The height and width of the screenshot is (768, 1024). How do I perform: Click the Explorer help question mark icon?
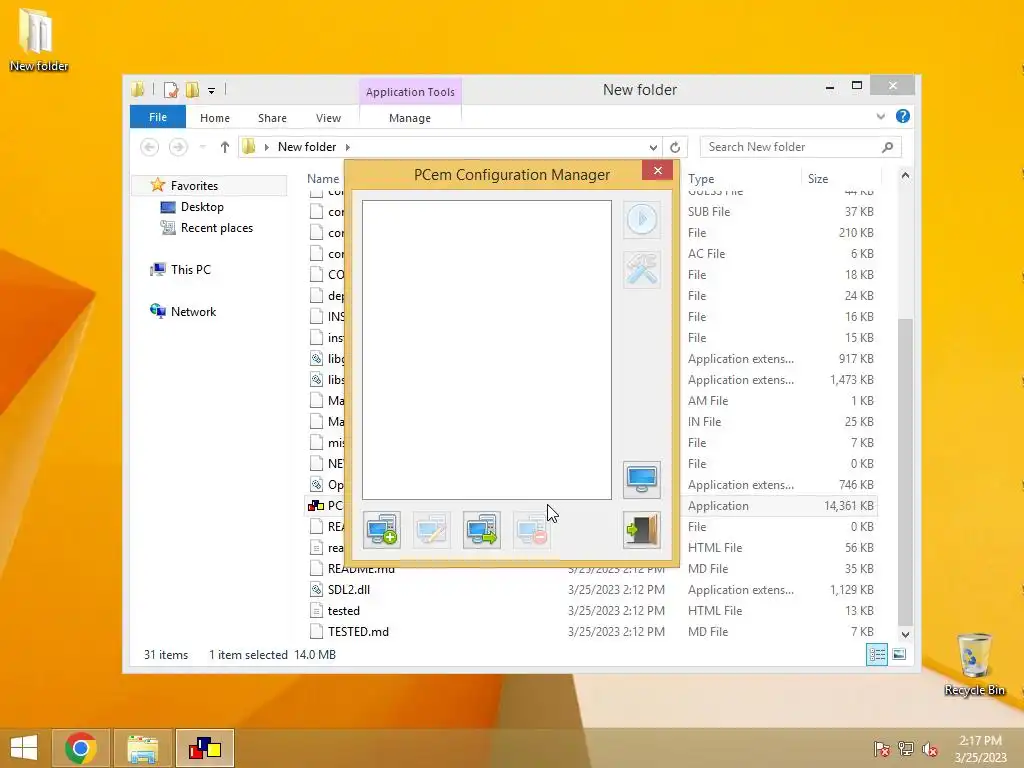[903, 116]
